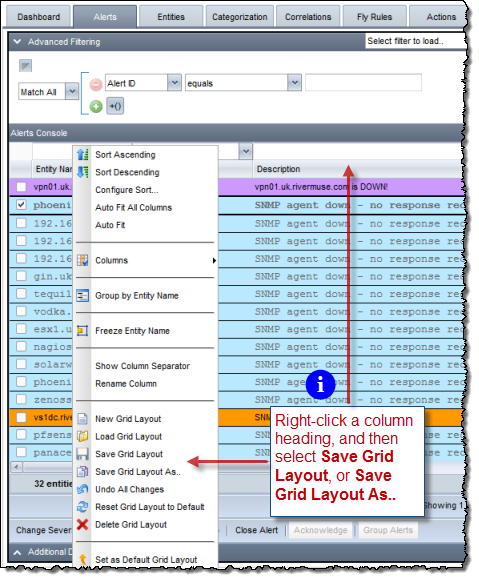The image size is (479, 583).
Task: Check the vpn01.uk row checkbox
Action: point(21,187)
